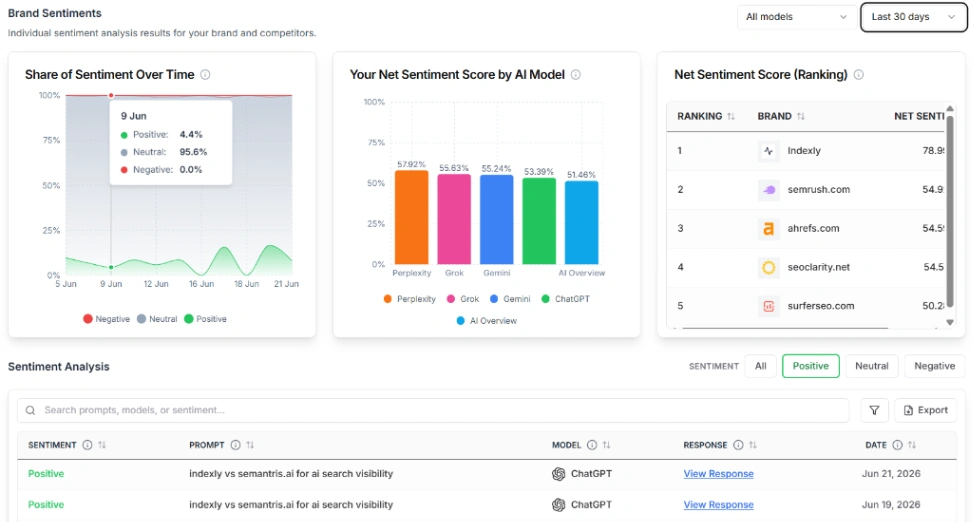The image size is (972, 522).
Task: Click the 9 Jun marker on the sentiment chart
Action: [111, 267]
